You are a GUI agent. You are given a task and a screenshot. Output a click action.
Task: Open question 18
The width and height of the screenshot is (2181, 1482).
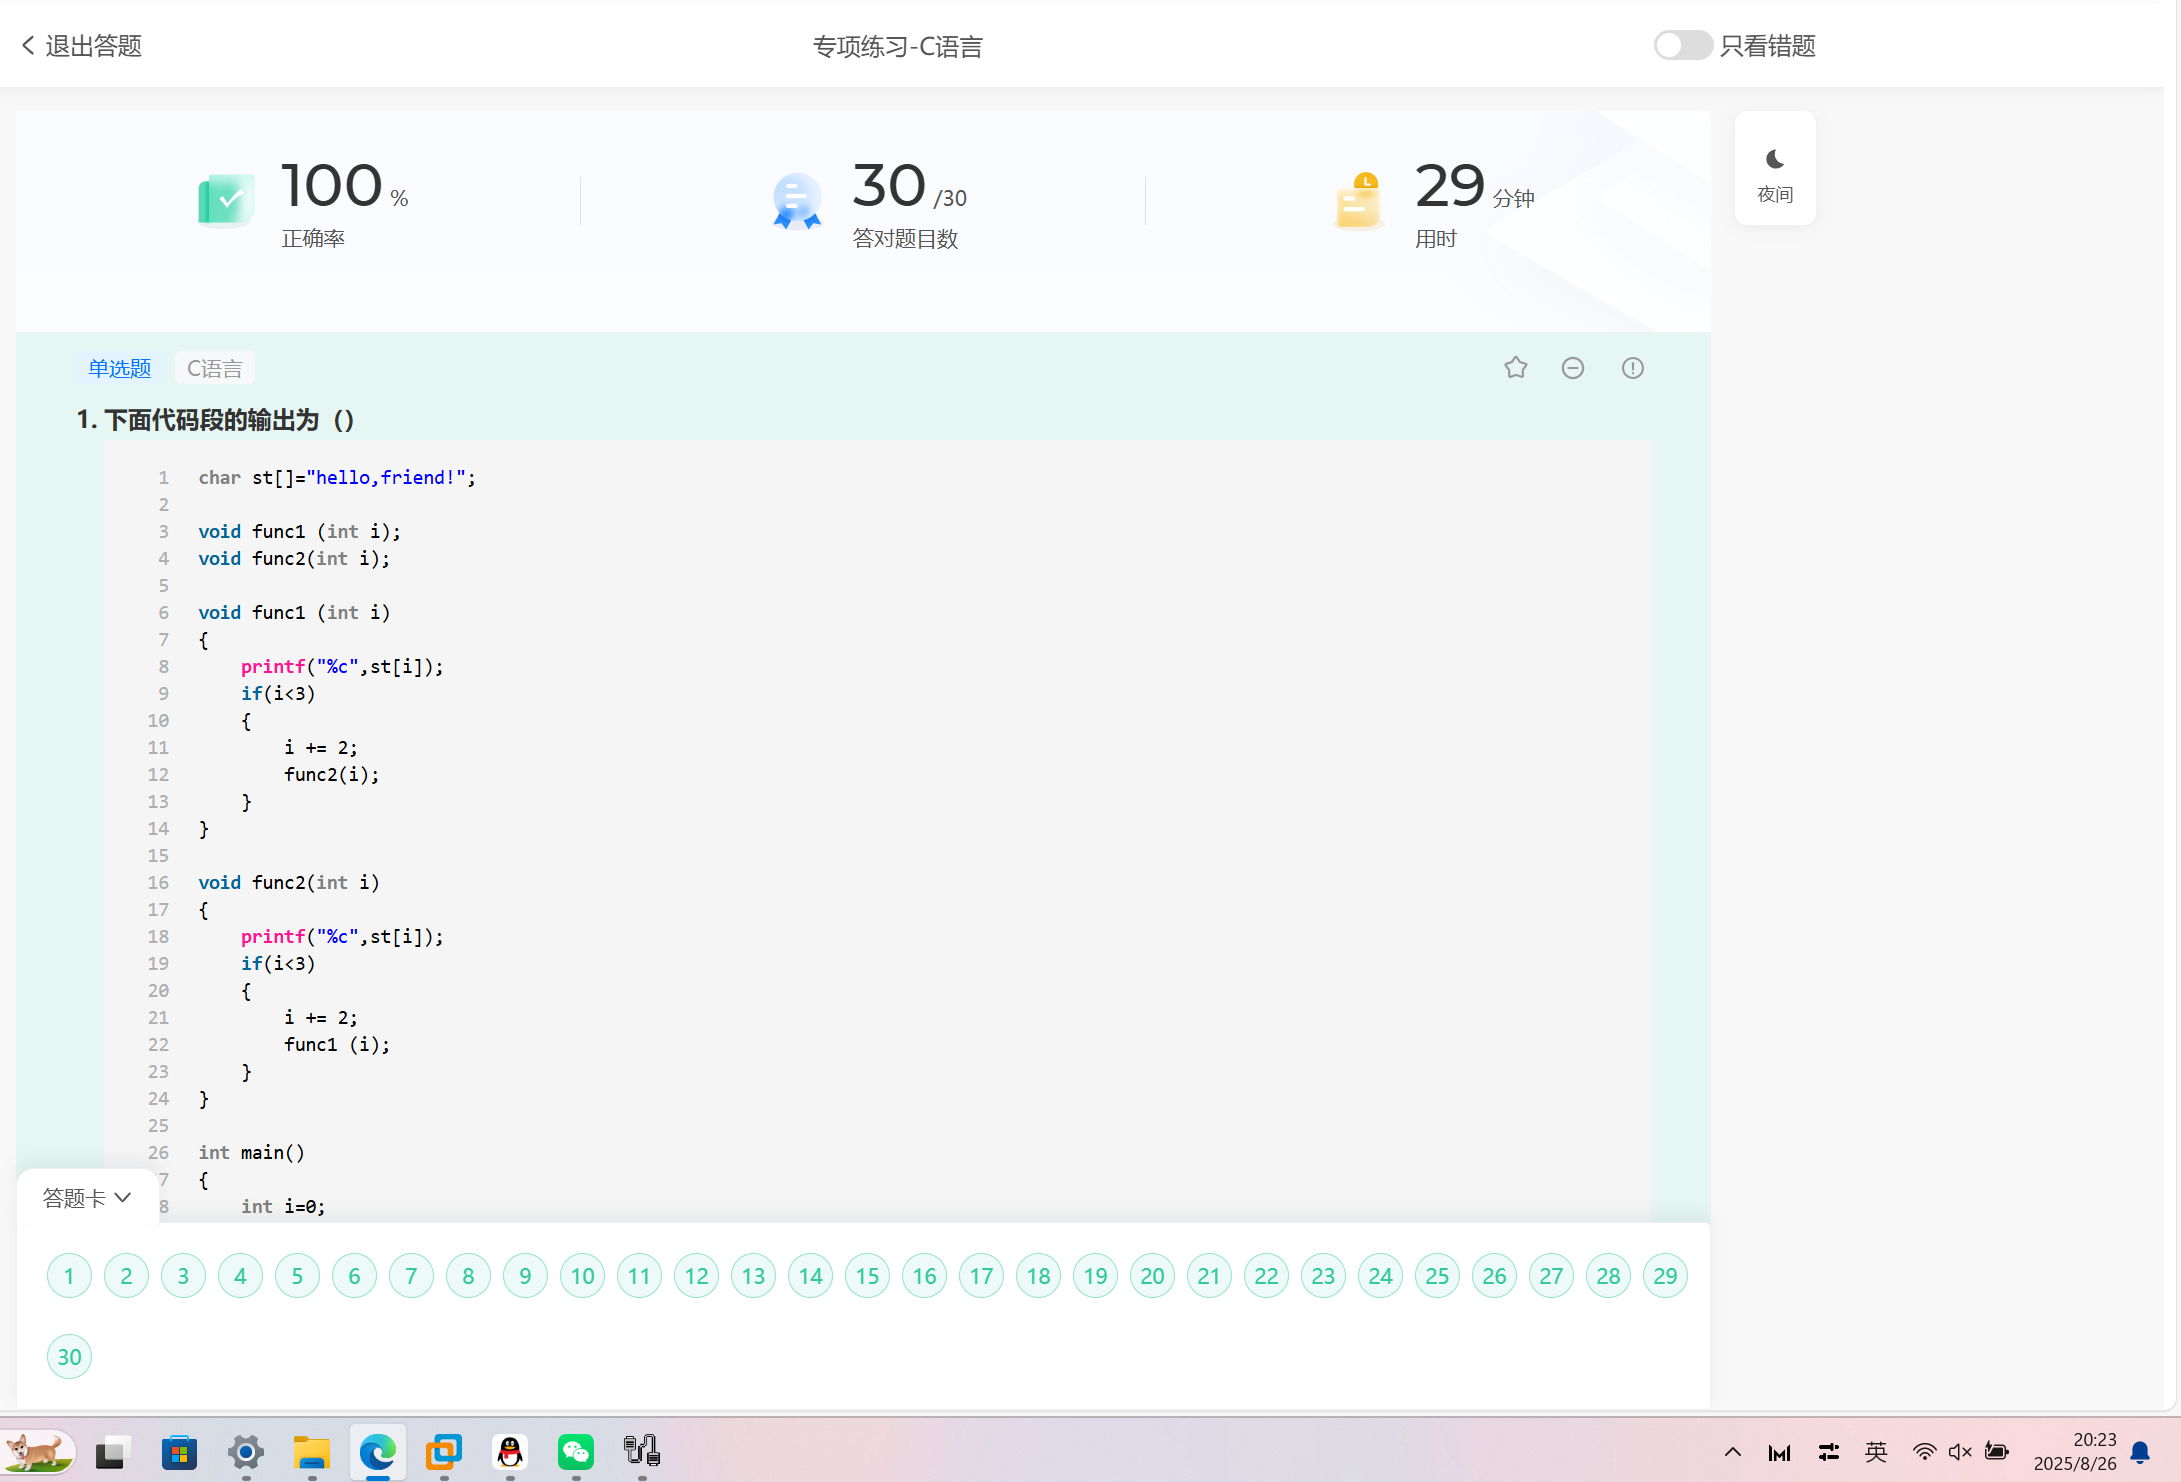1038,1276
